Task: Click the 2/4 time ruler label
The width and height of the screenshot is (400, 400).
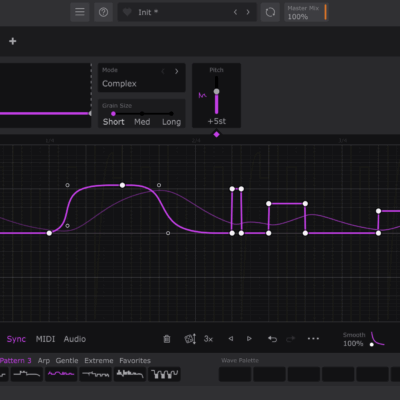Action: (x=196, y=141)
